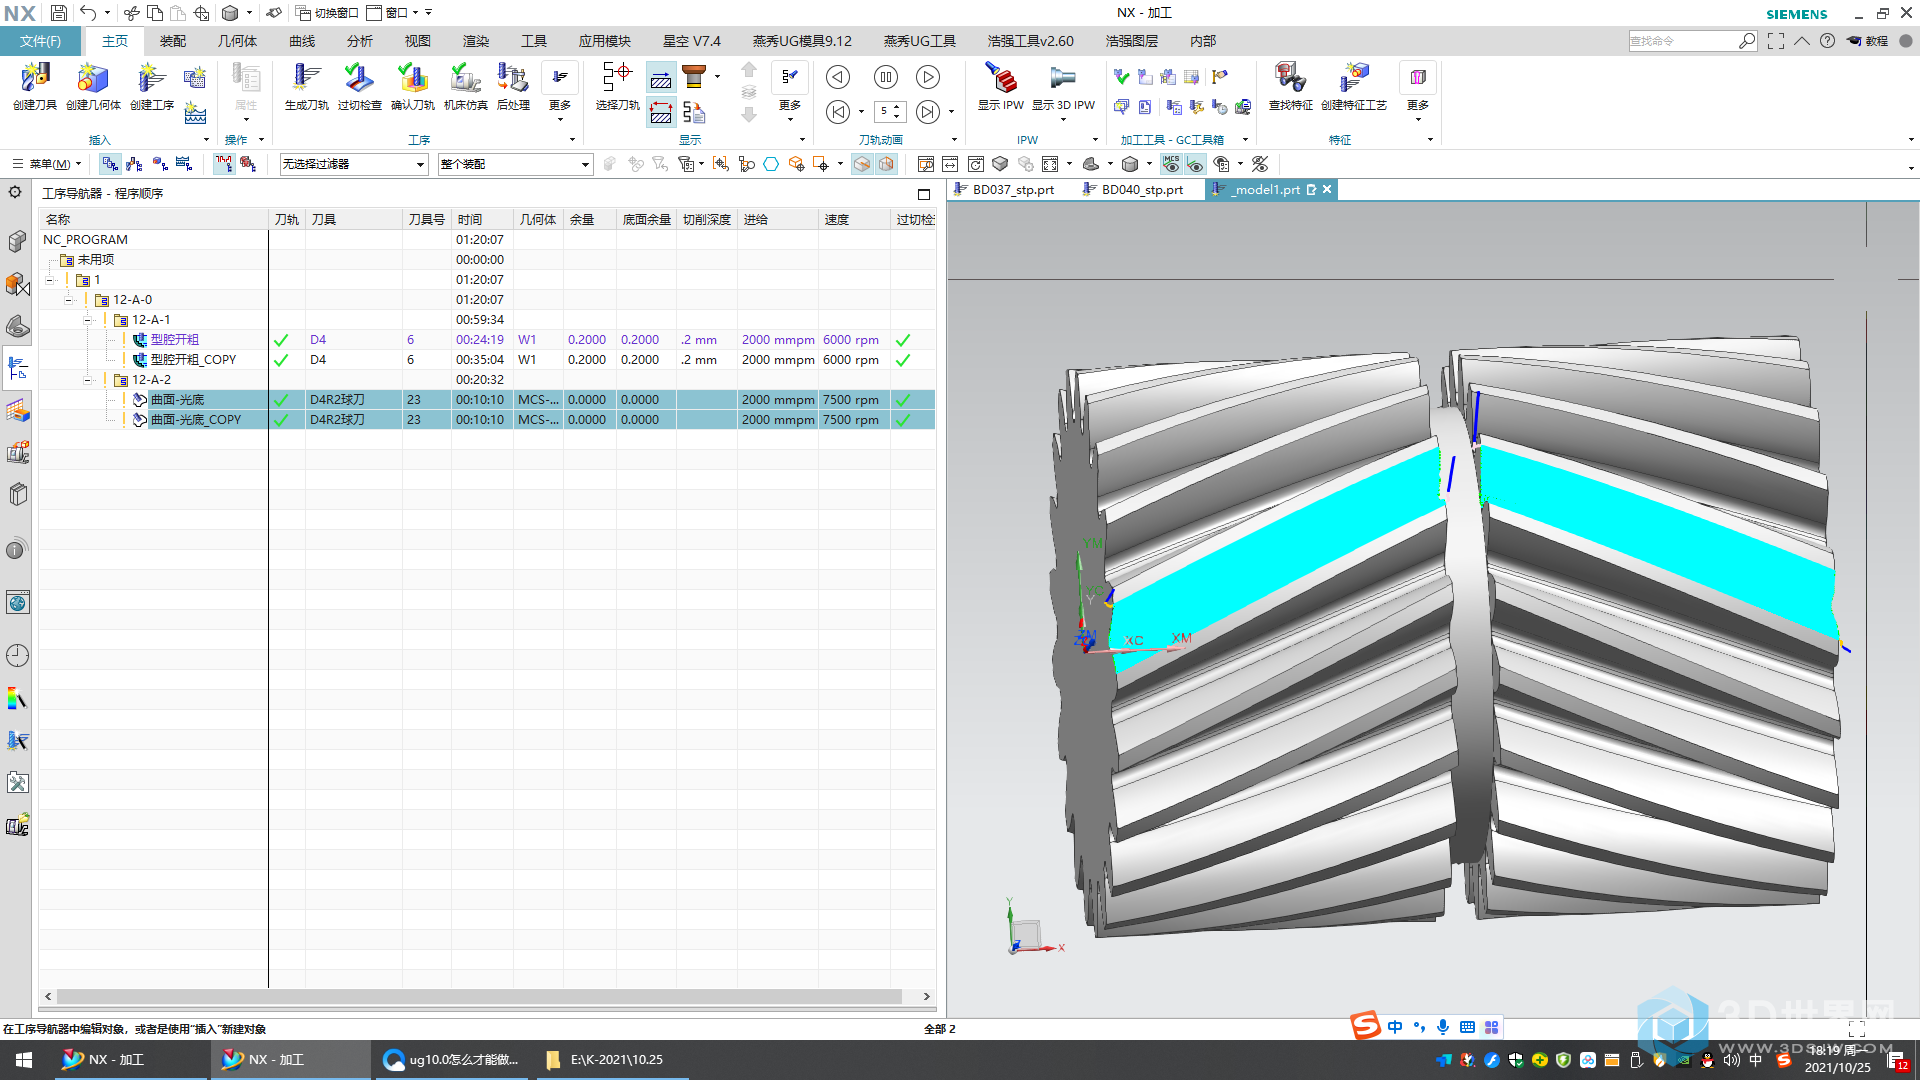Expand the 菜单(M) menu dropdown
The height and width of the screenshot is (1080, 1920).
(x=47, y=164)
